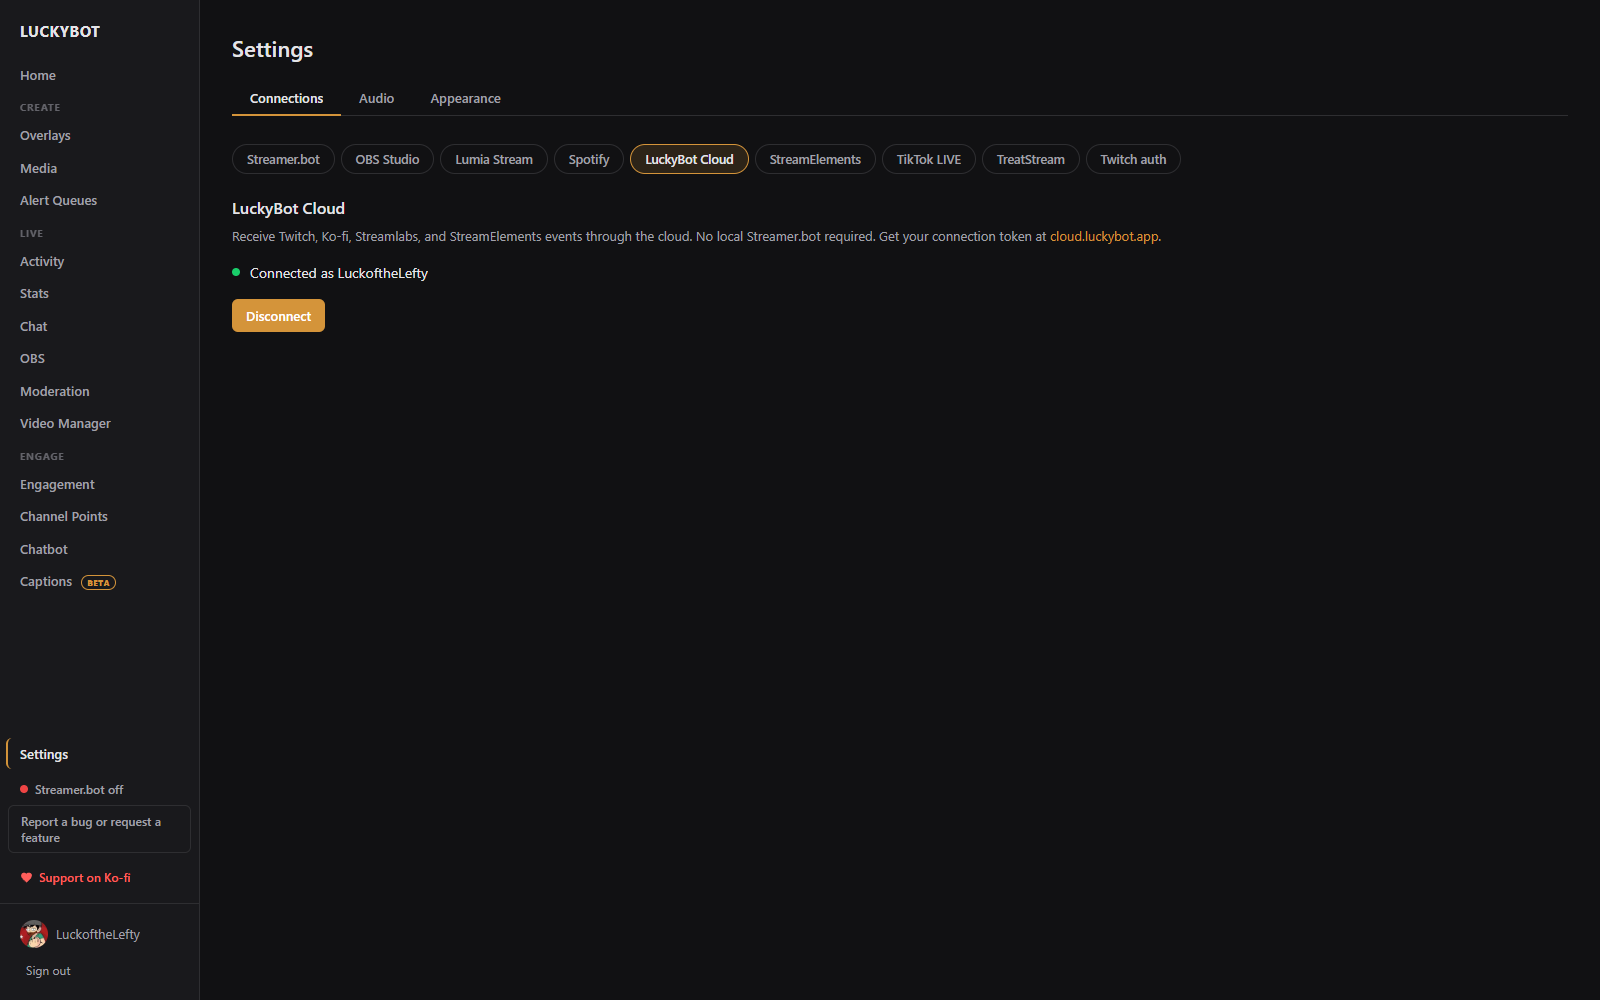This screenshot has width=1600, height=1000.
Task: Open the Captions page
Action: coord(46,582)
